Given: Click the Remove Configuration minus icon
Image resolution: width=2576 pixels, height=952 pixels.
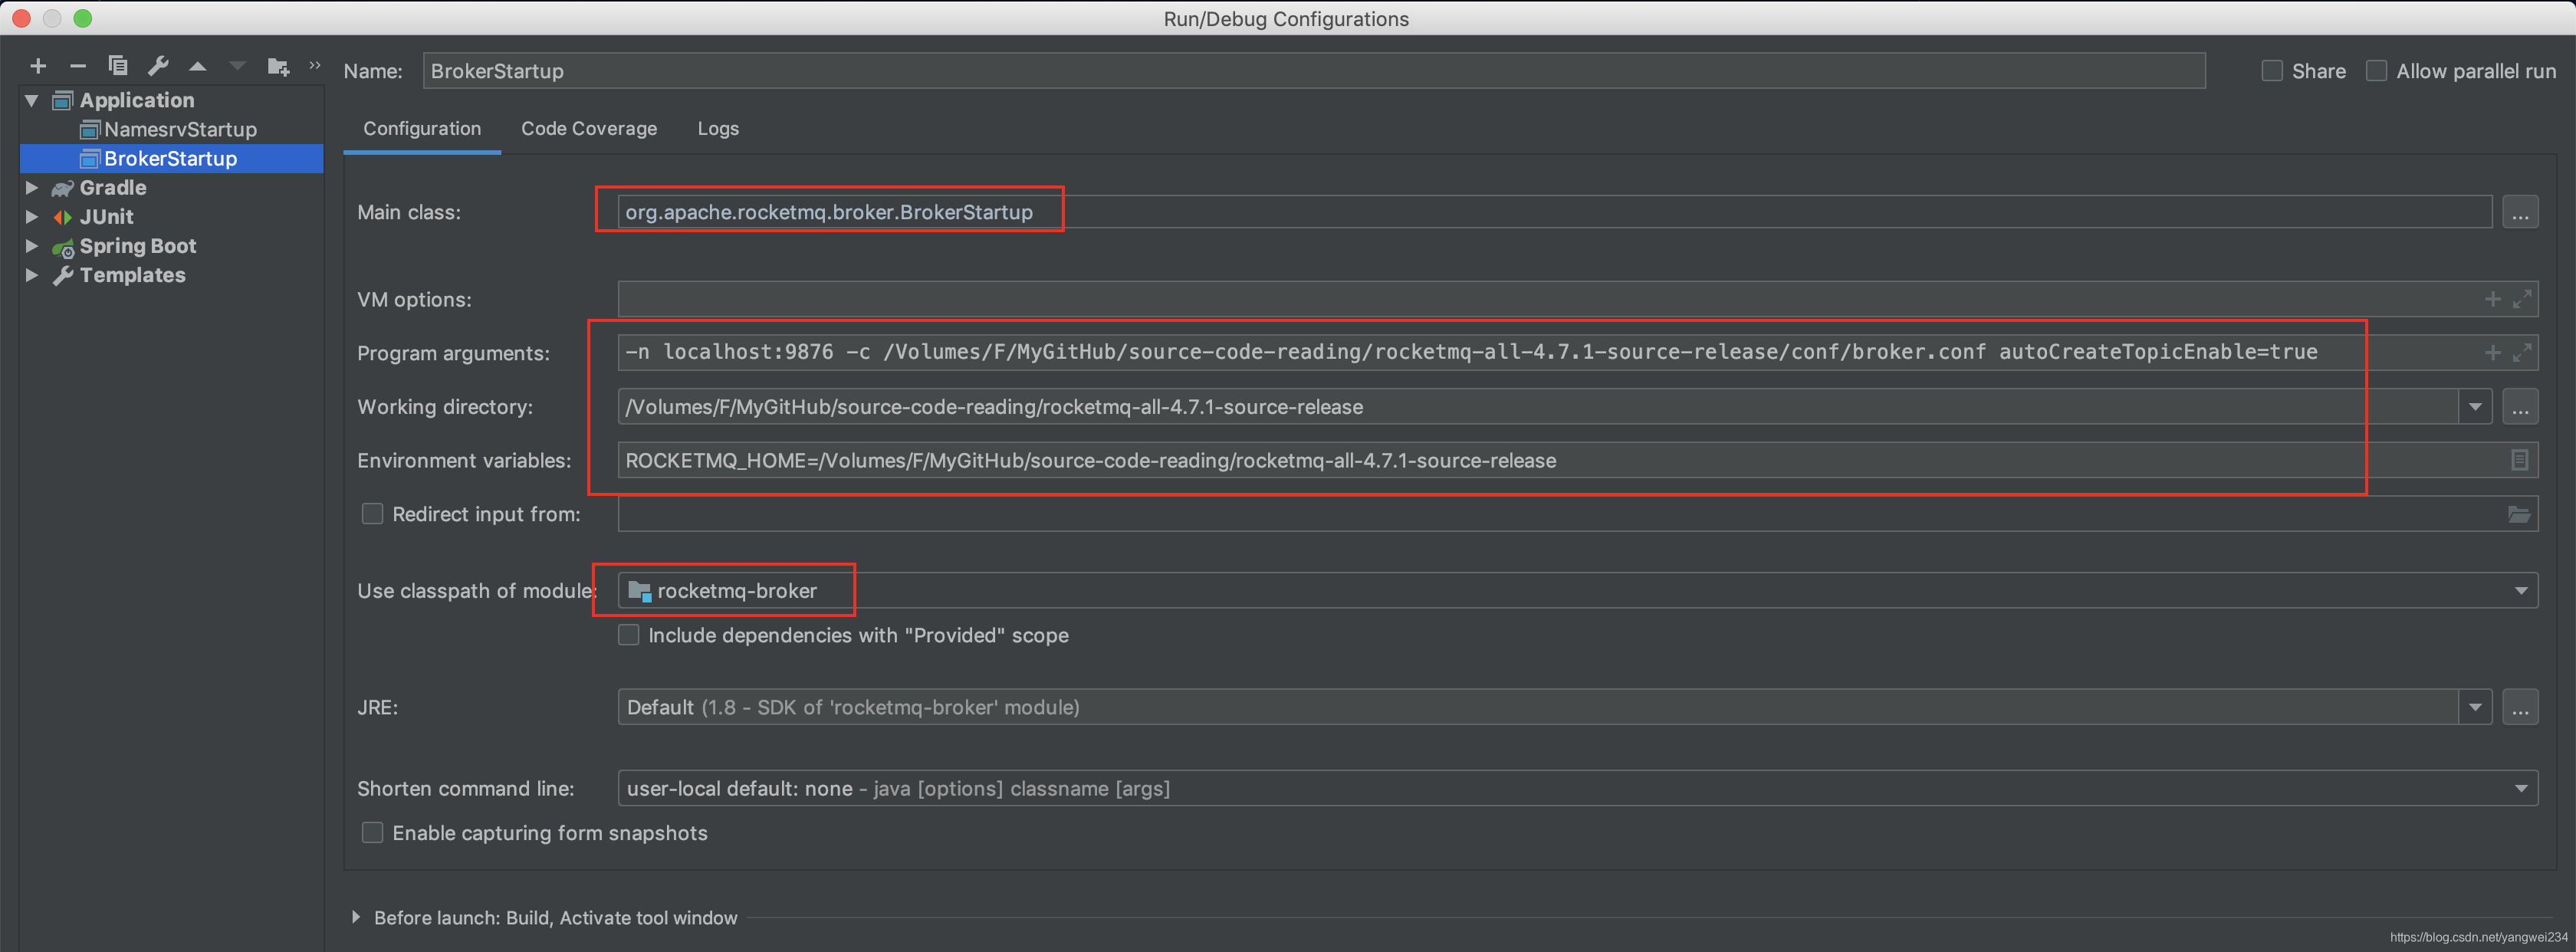Looking at the screenshot, I should click(77, 66).
